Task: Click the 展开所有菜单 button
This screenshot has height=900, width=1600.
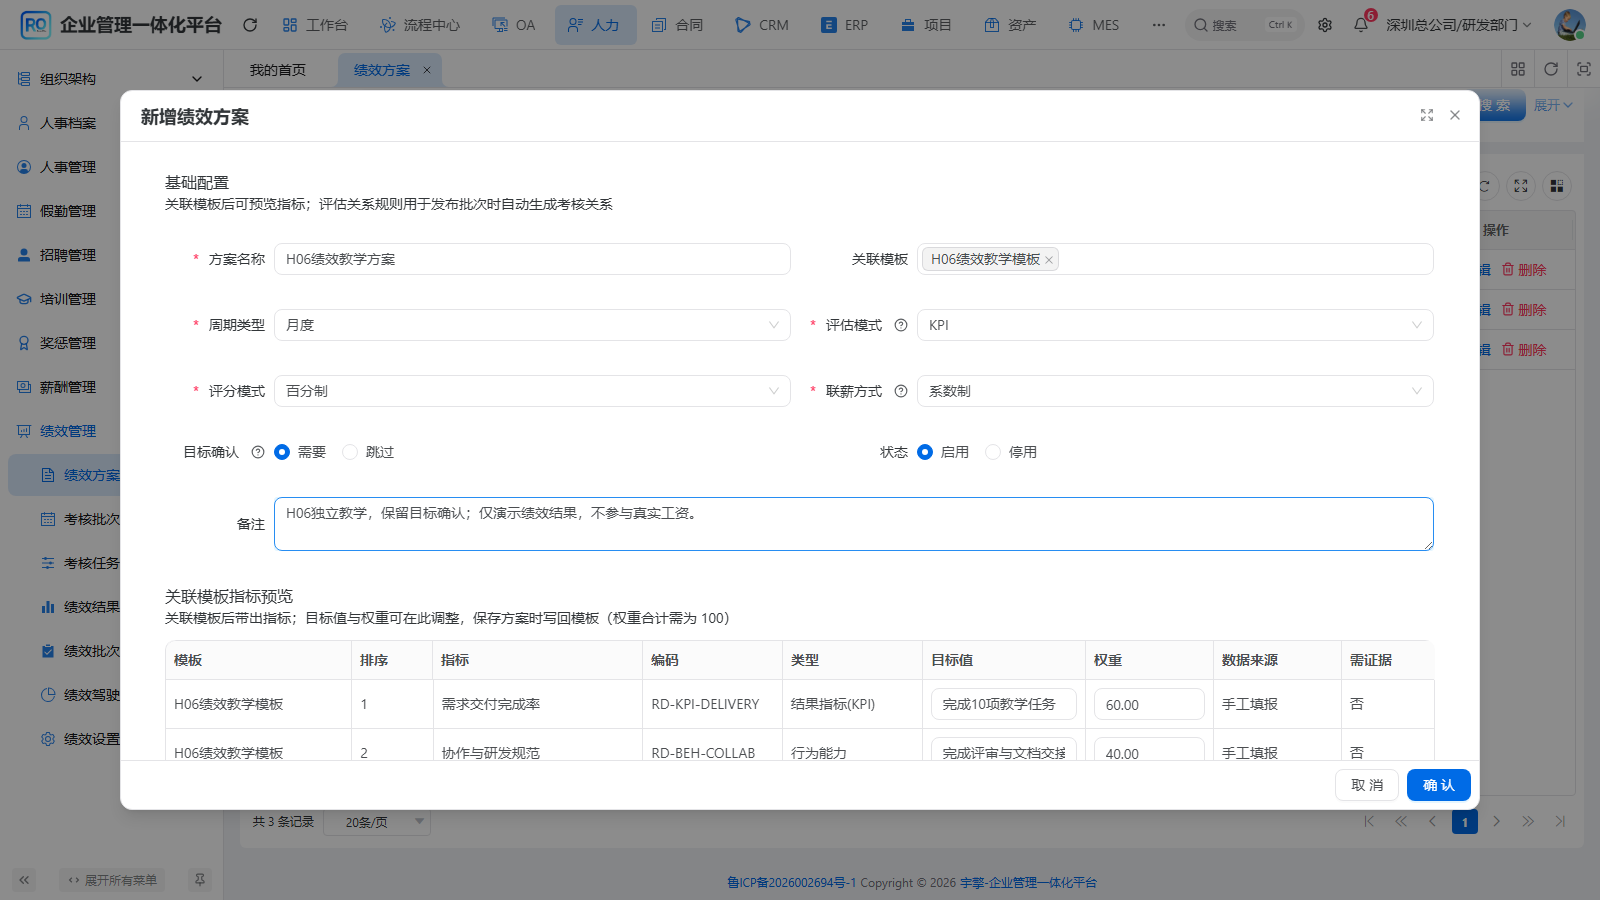Action: pyautogui.click(x=112, y=880)
